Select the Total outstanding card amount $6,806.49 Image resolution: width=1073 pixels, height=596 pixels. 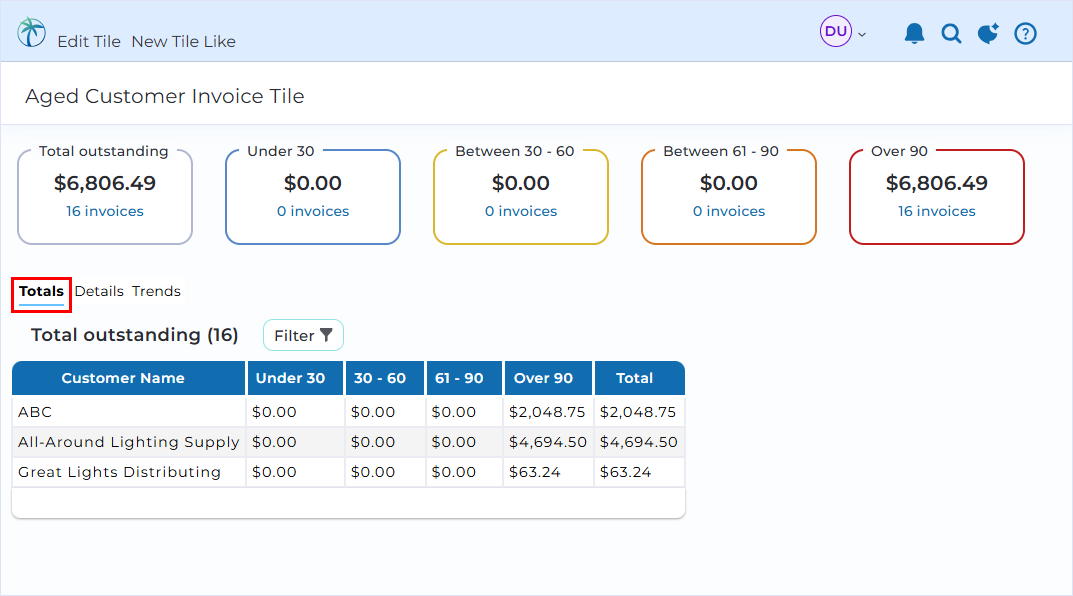105,183
